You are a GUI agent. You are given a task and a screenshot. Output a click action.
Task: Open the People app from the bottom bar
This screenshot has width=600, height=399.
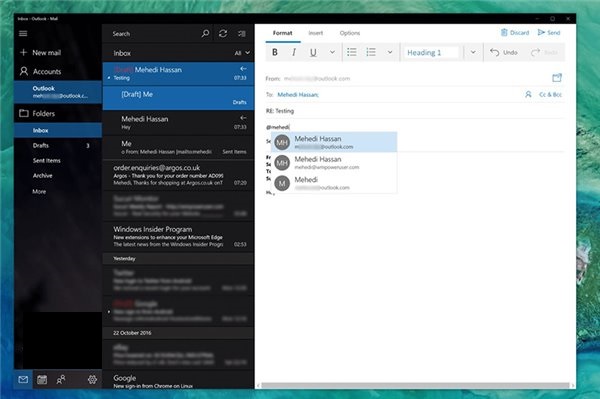(61, 379)
